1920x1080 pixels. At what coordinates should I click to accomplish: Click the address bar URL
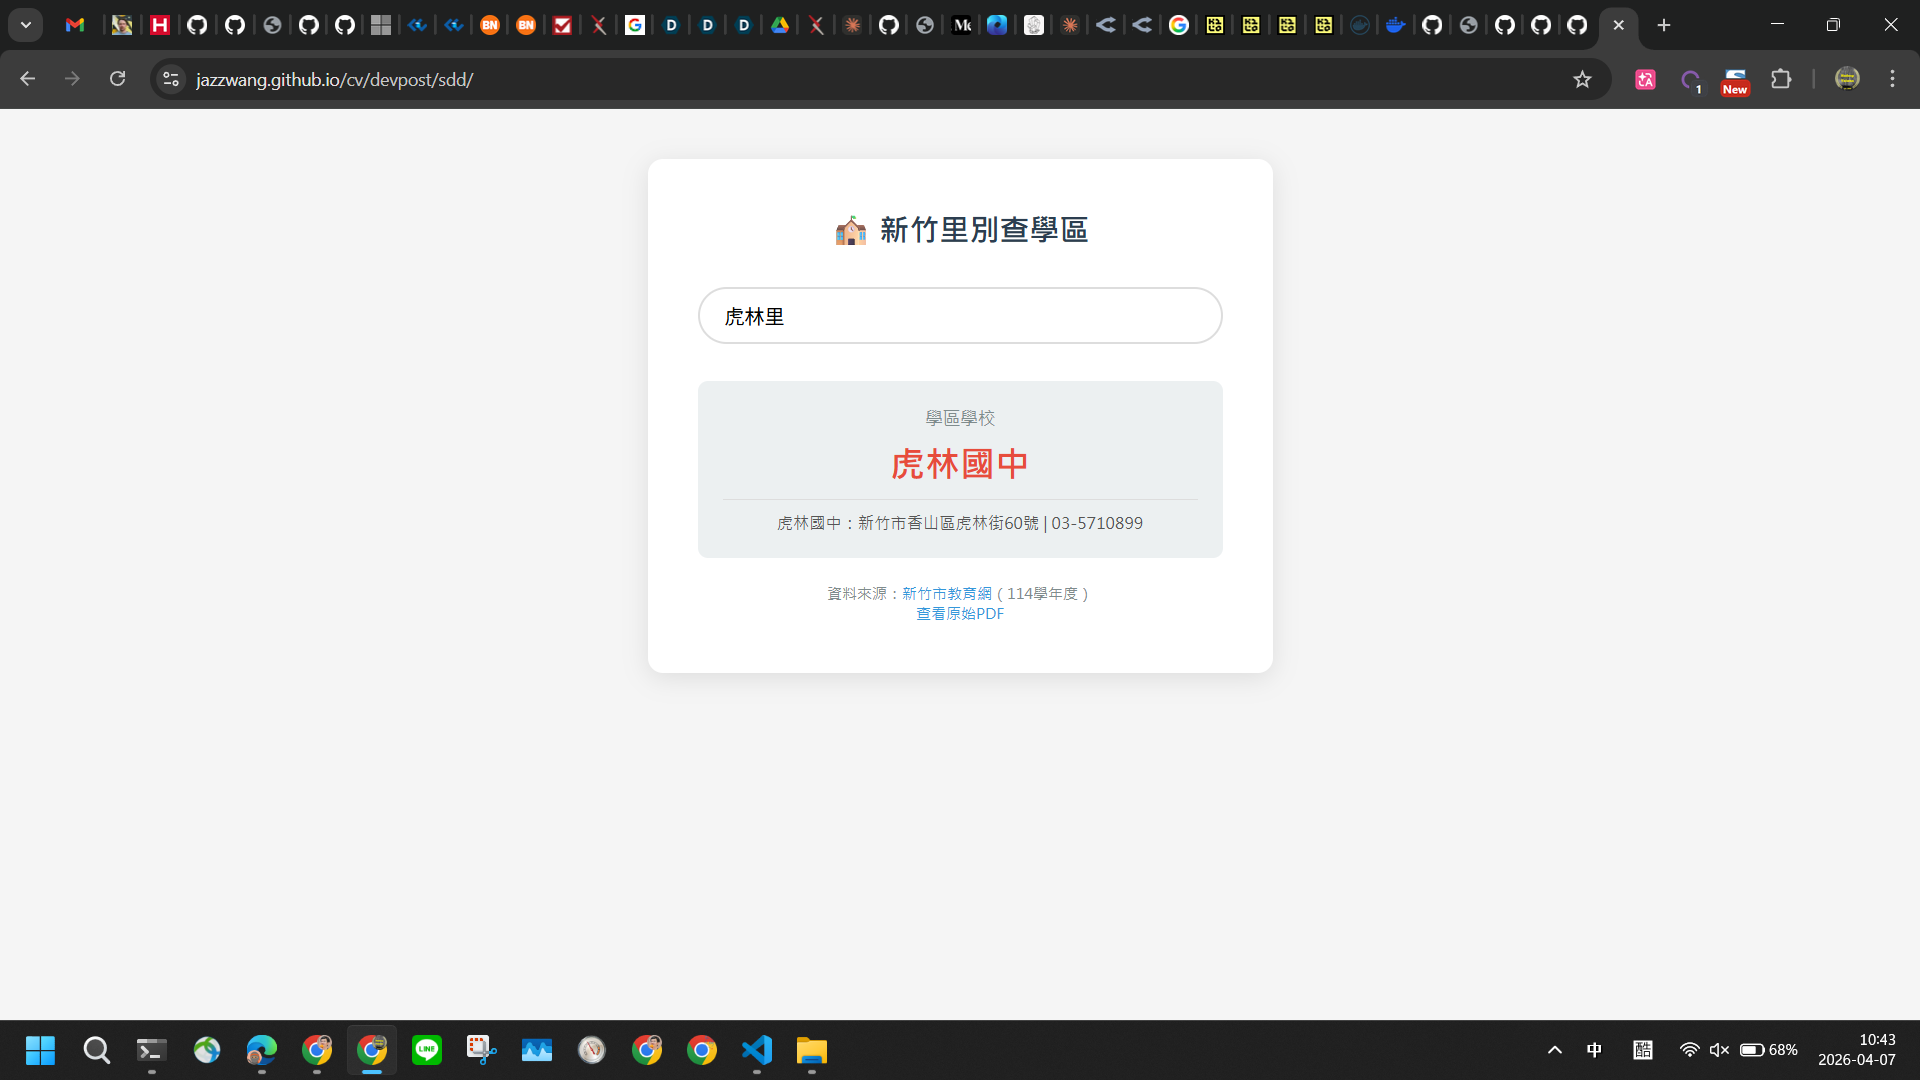pos(334,79)
